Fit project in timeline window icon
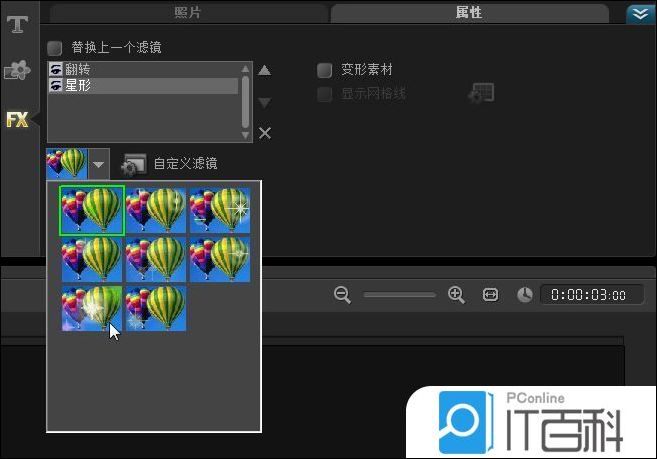Image resolution: width=657 pixels, height=459 pixels. click(x=490, y=295)
